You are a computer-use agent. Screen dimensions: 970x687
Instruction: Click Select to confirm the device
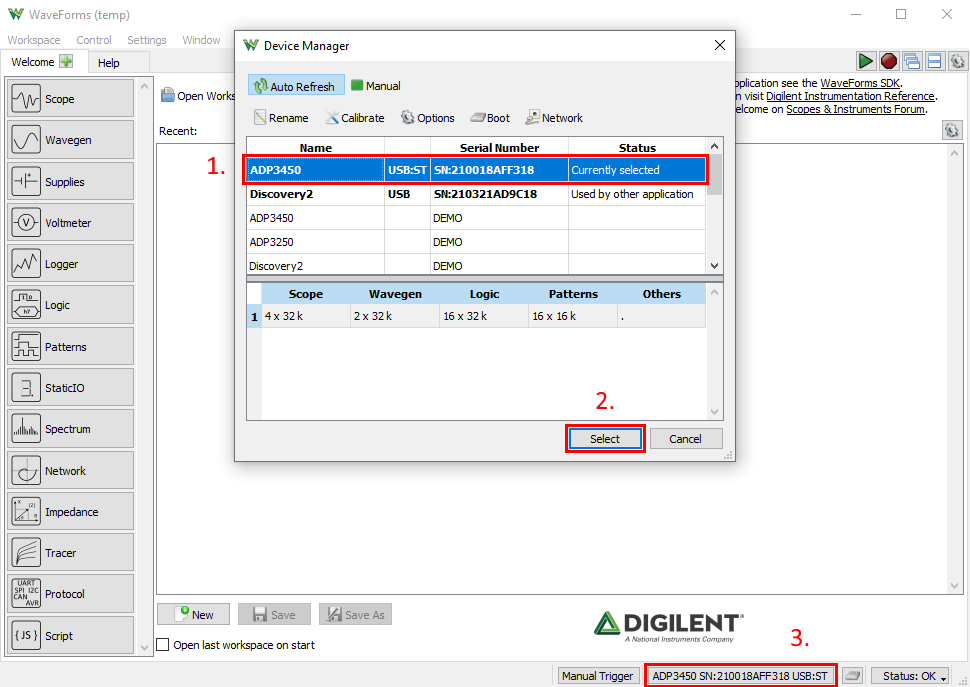click(x=604, y=439)
